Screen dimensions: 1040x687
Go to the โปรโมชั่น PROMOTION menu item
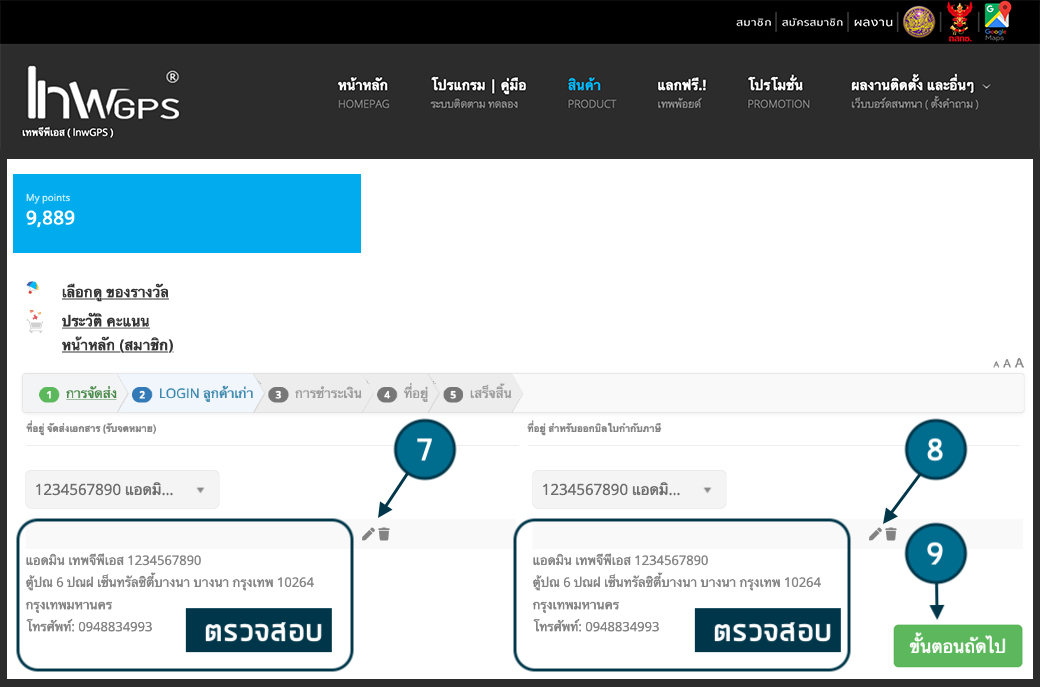778,93
